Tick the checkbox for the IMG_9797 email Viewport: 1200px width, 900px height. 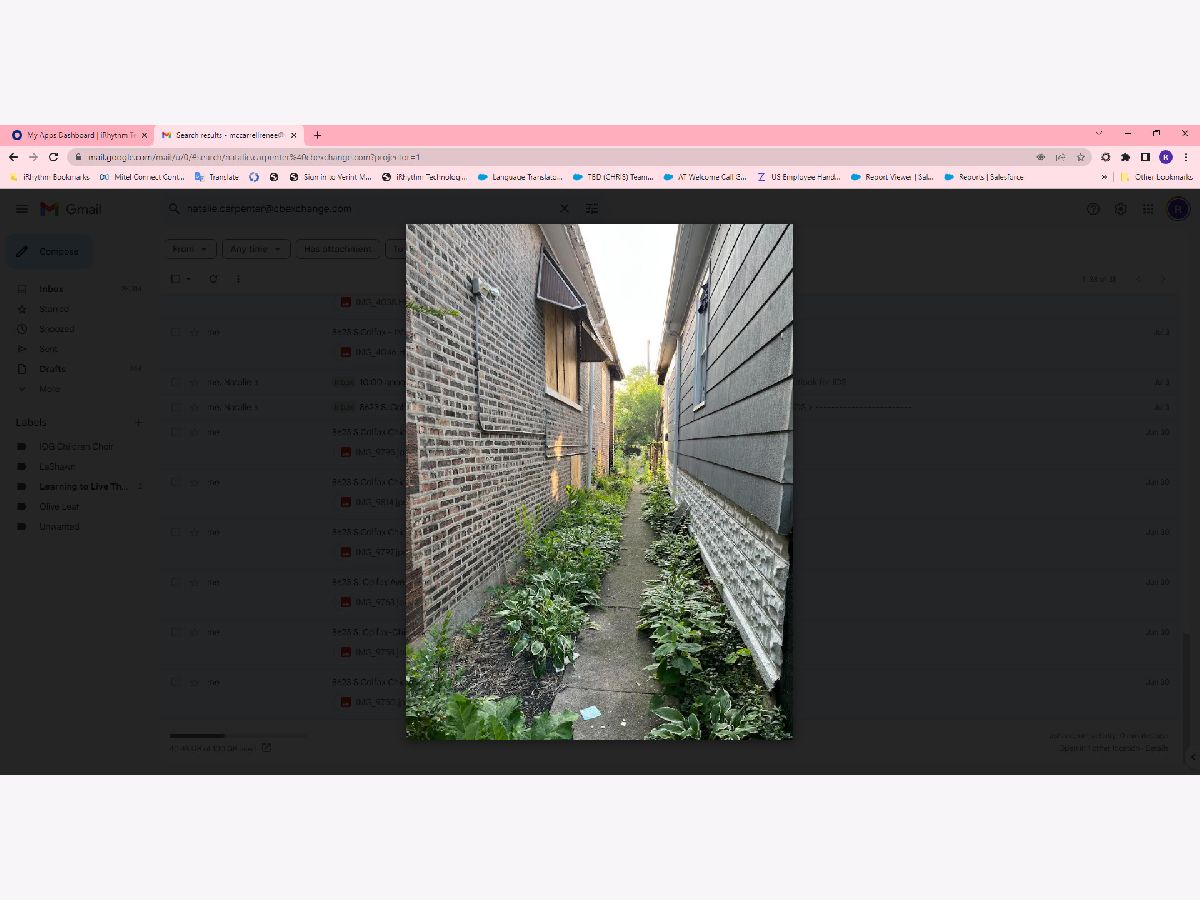tap(175, 532)
